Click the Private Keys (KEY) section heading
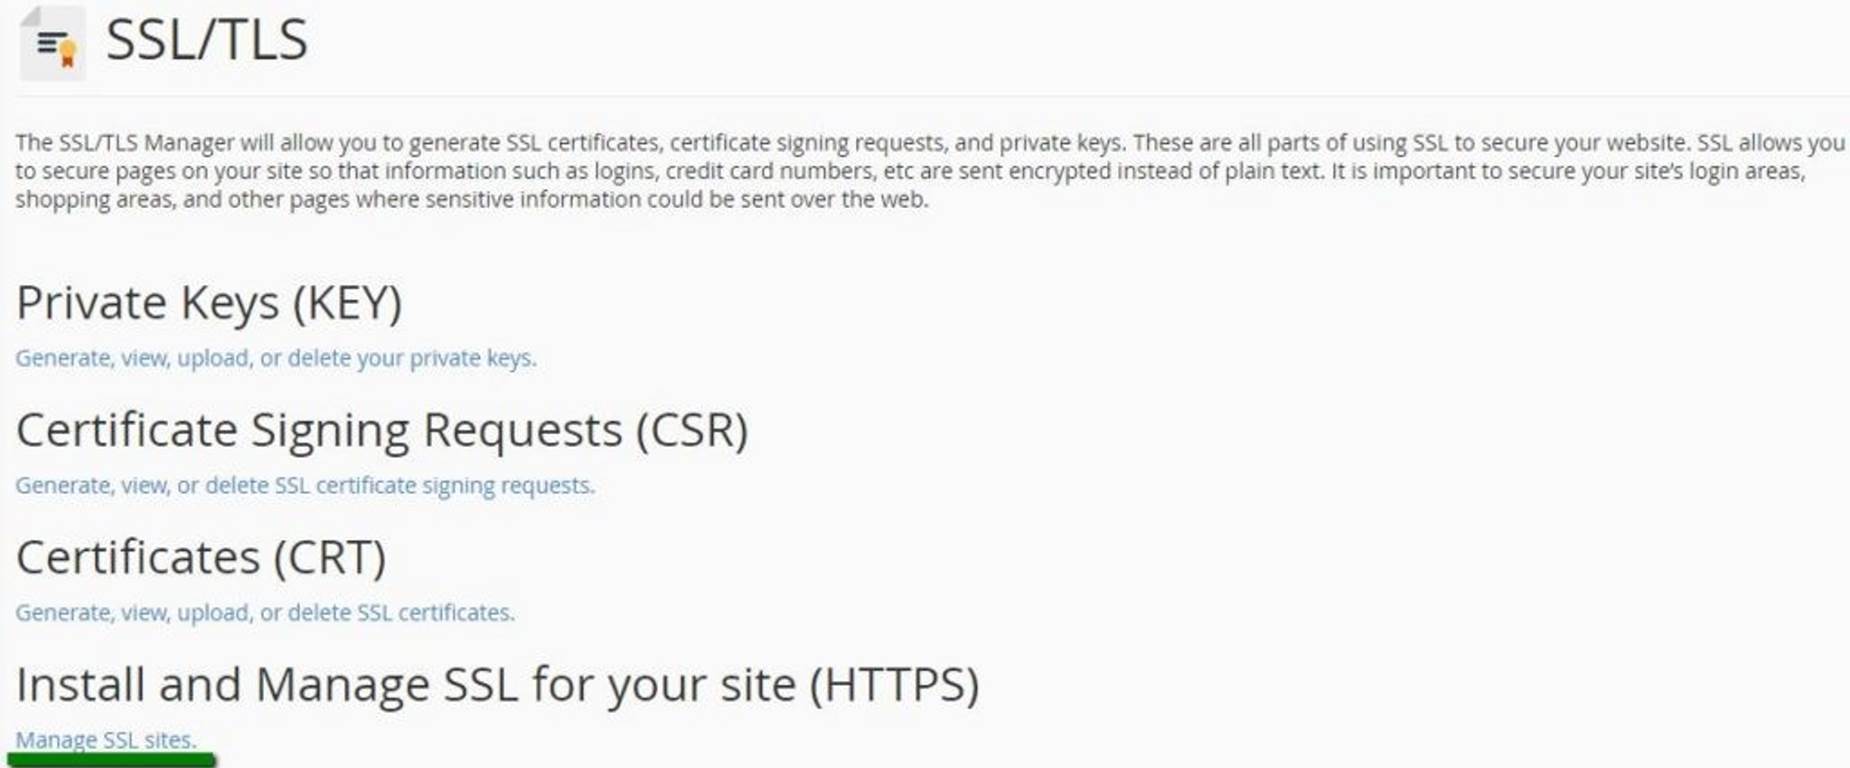The width and height of the screenshot is (1850, 768). (210, 301)
